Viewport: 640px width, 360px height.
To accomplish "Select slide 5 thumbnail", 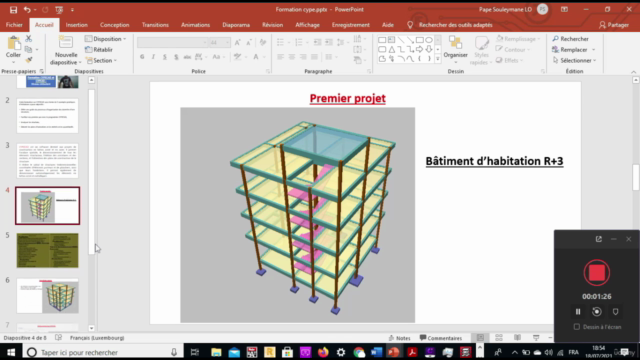I will pos(47,251).
